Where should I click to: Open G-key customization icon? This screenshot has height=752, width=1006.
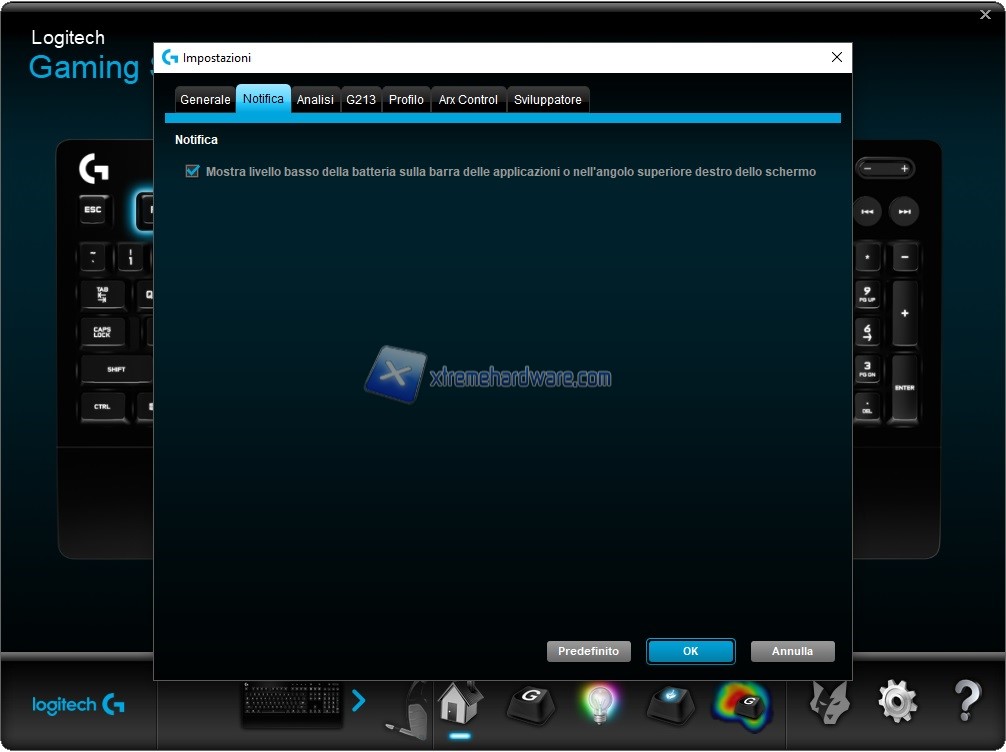(x=529, y=703)
